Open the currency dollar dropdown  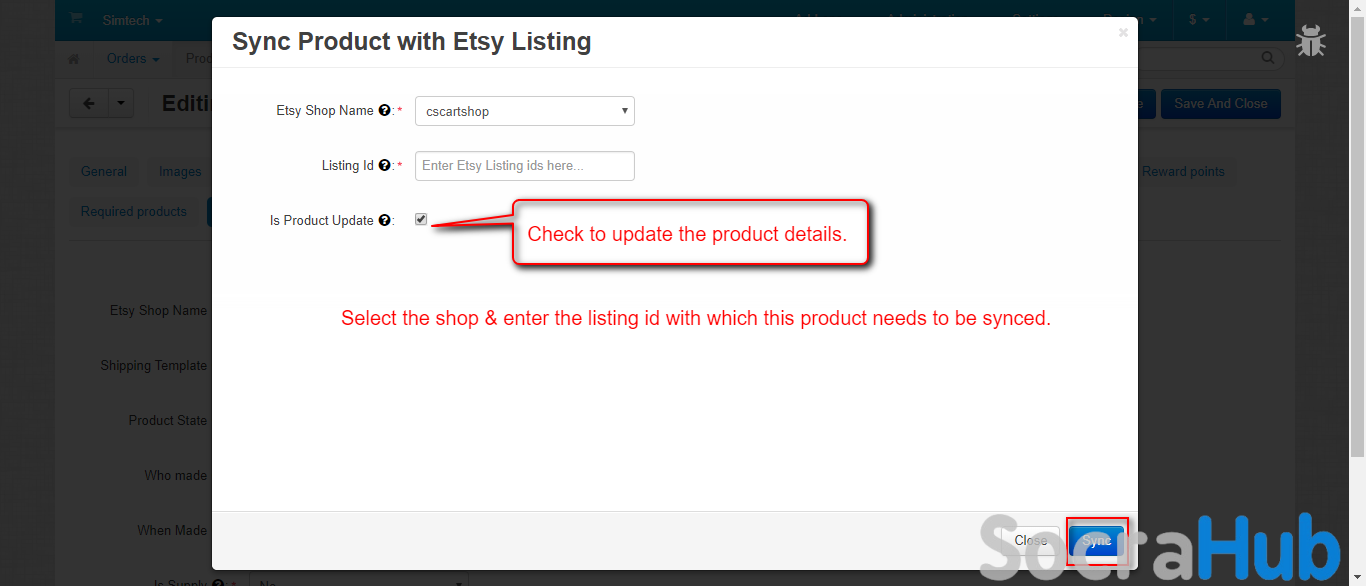point(1199,20)
